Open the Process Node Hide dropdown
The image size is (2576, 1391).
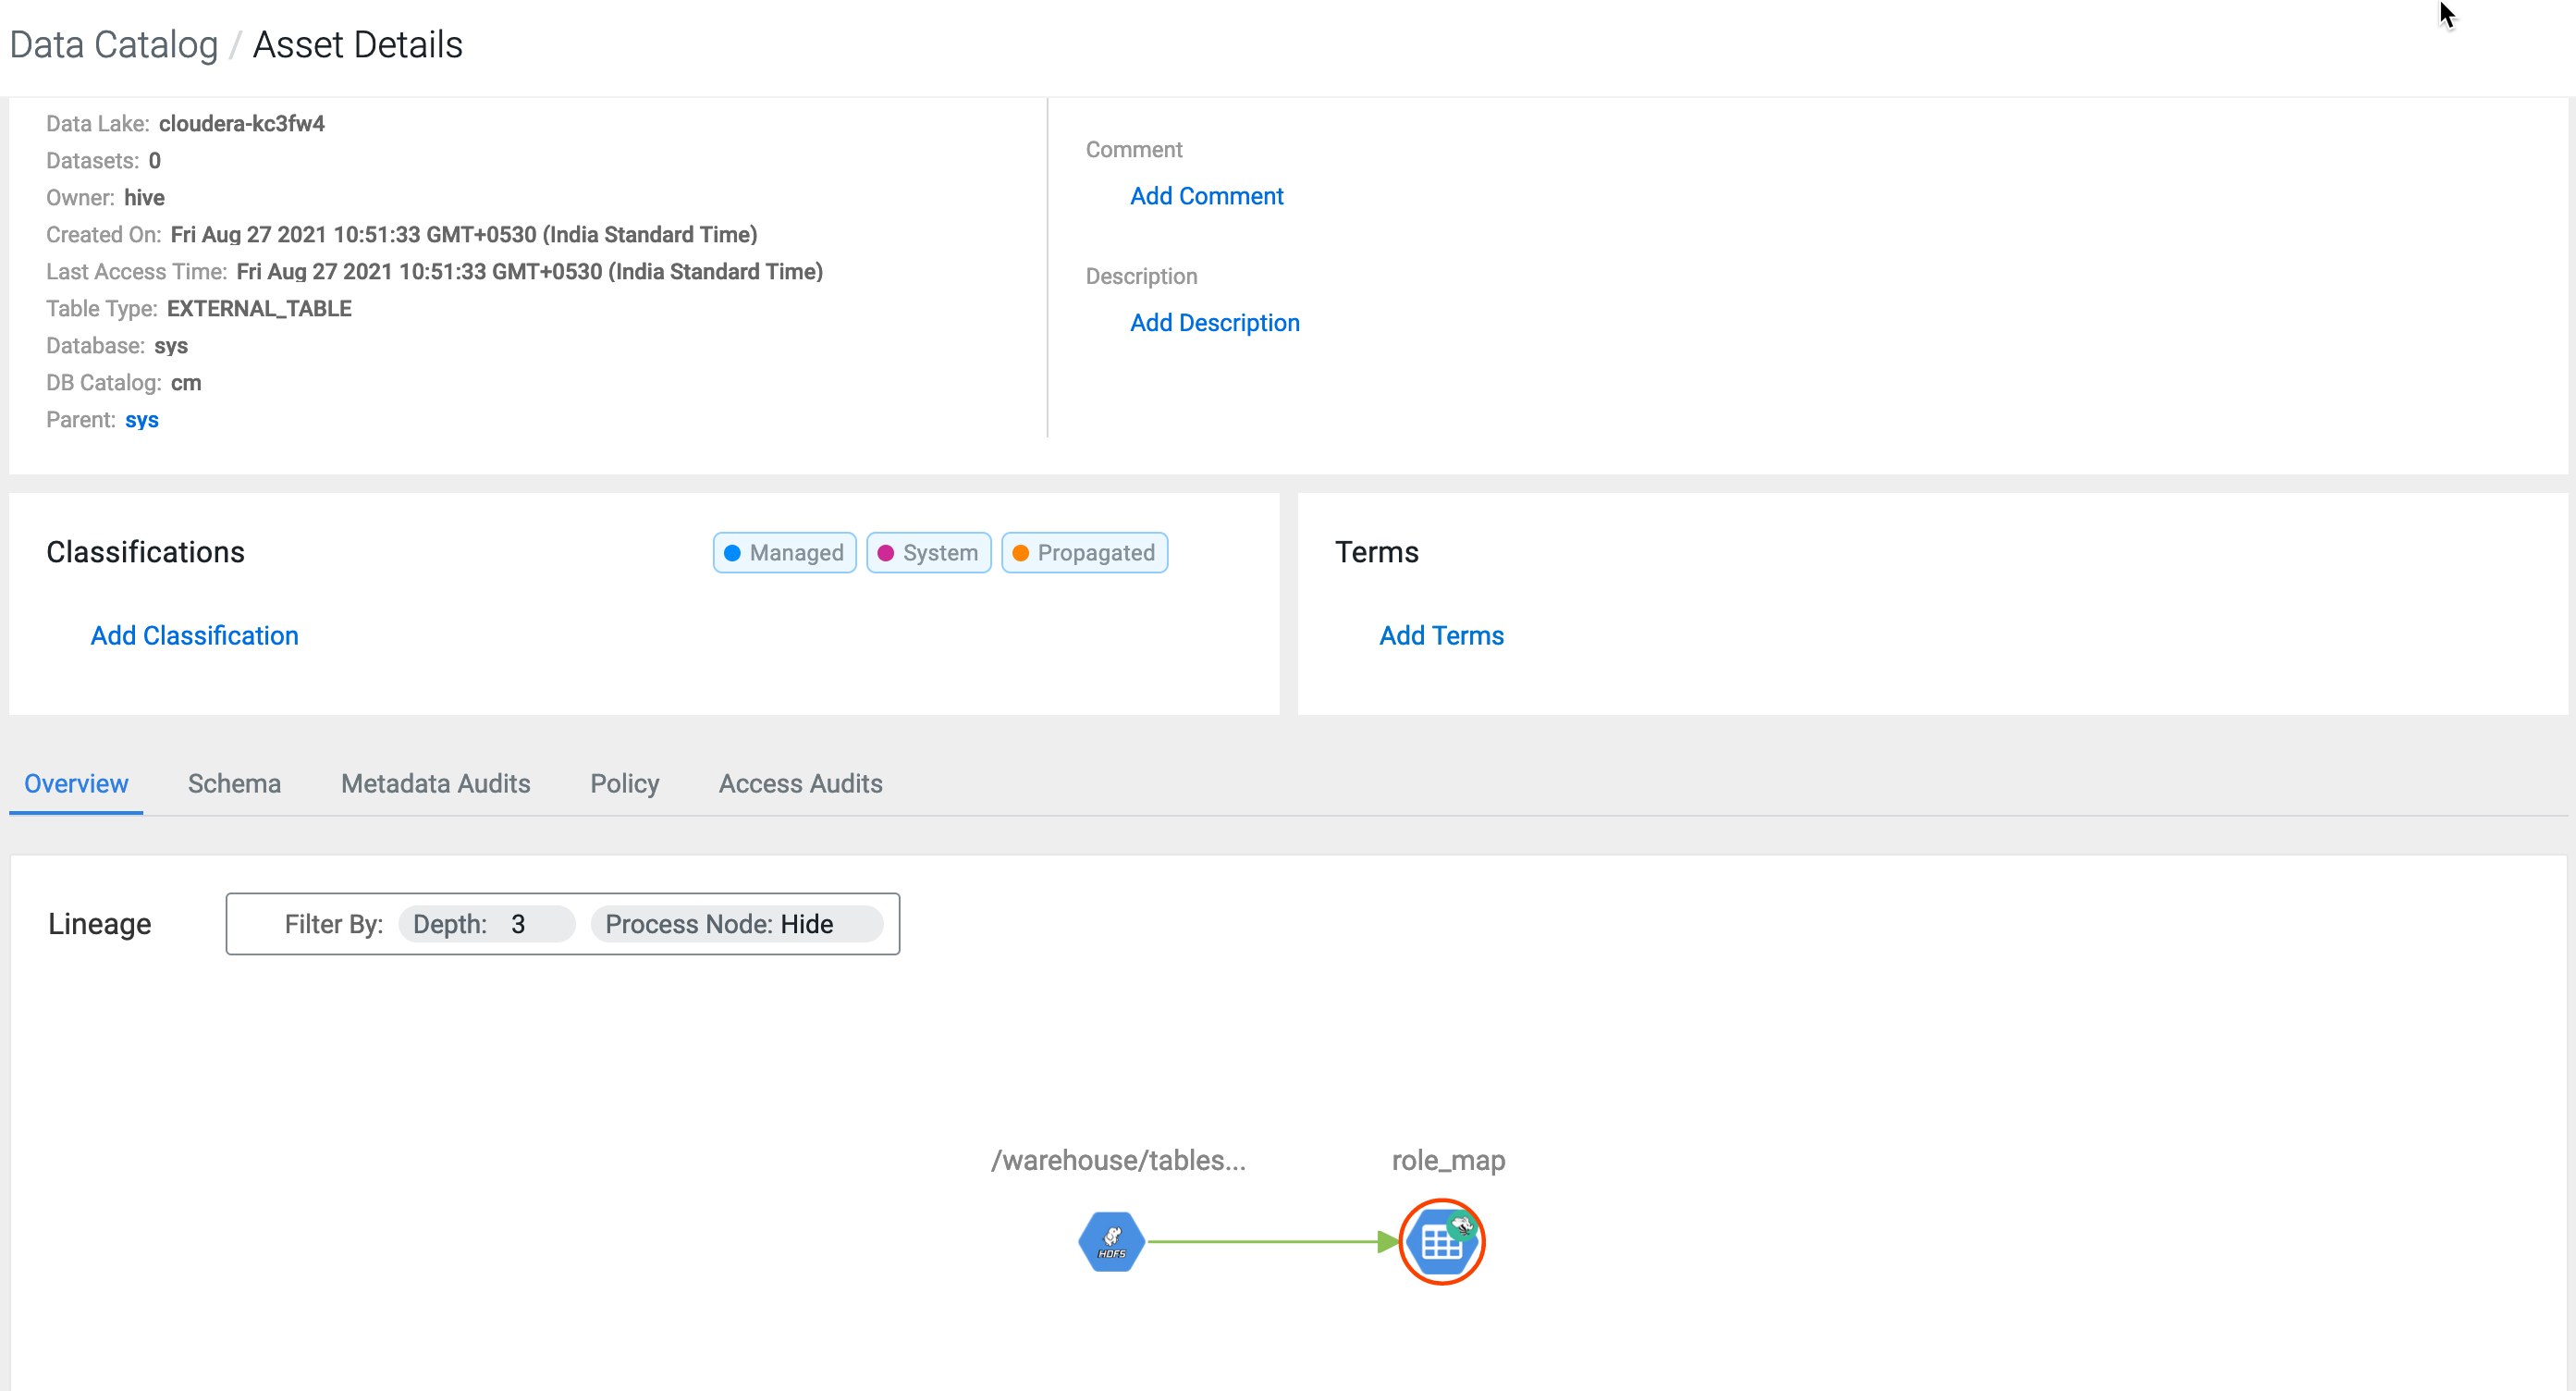(x=736, y=924)
